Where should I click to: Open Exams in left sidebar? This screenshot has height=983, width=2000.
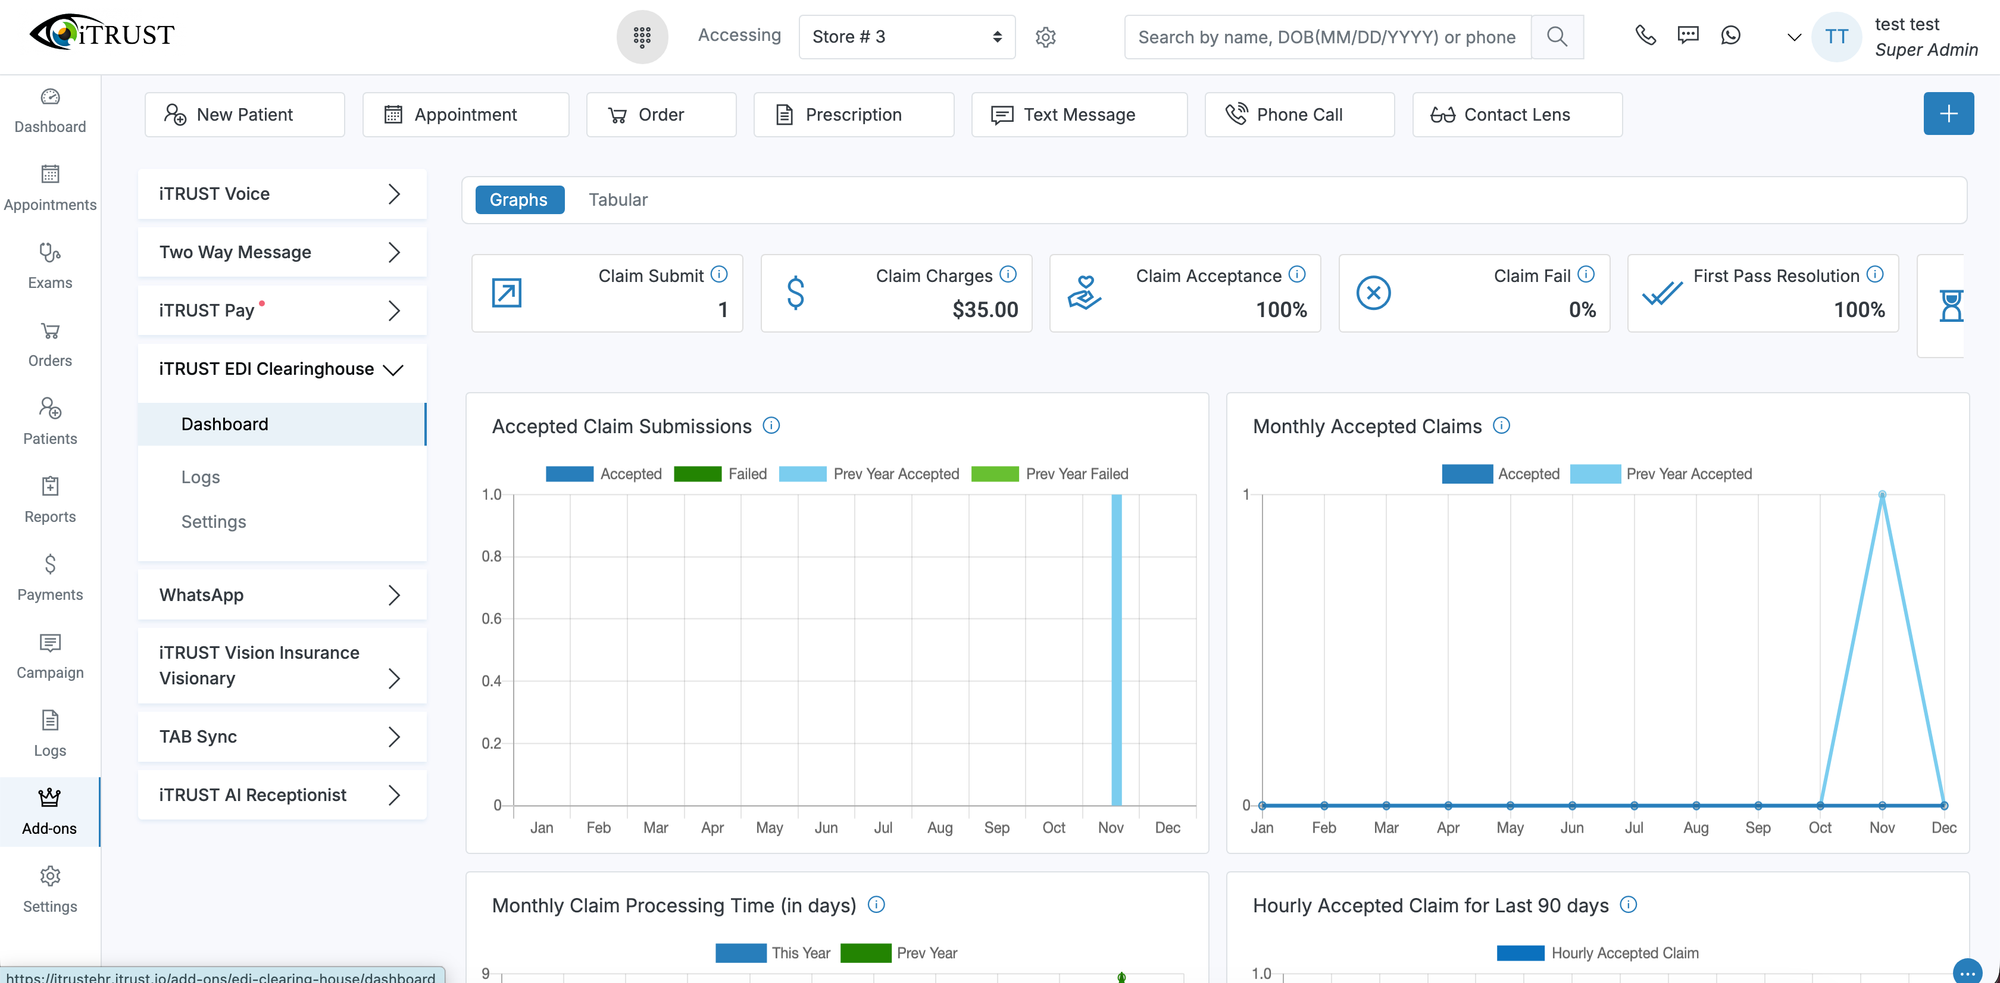pos(50,266)
